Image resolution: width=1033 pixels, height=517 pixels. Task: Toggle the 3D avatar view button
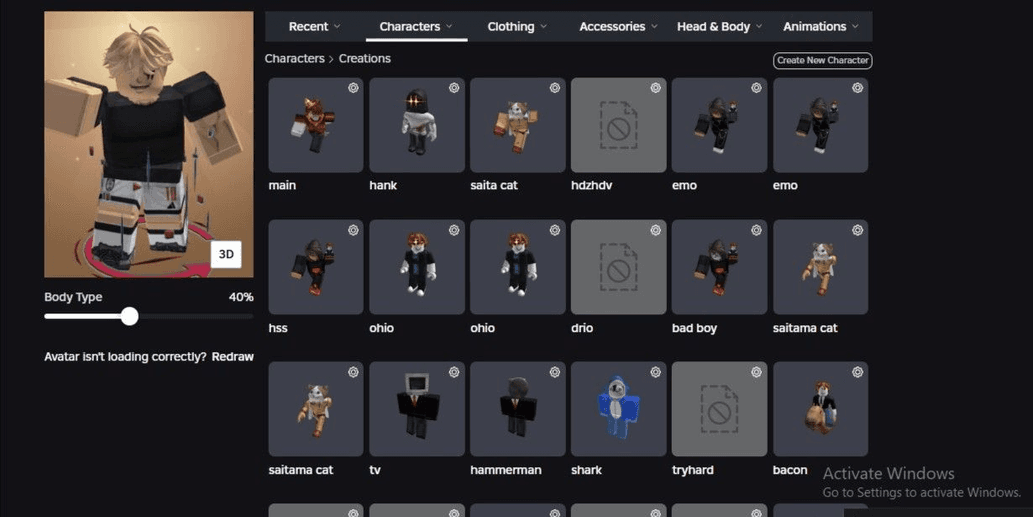[x=226, y=254]
